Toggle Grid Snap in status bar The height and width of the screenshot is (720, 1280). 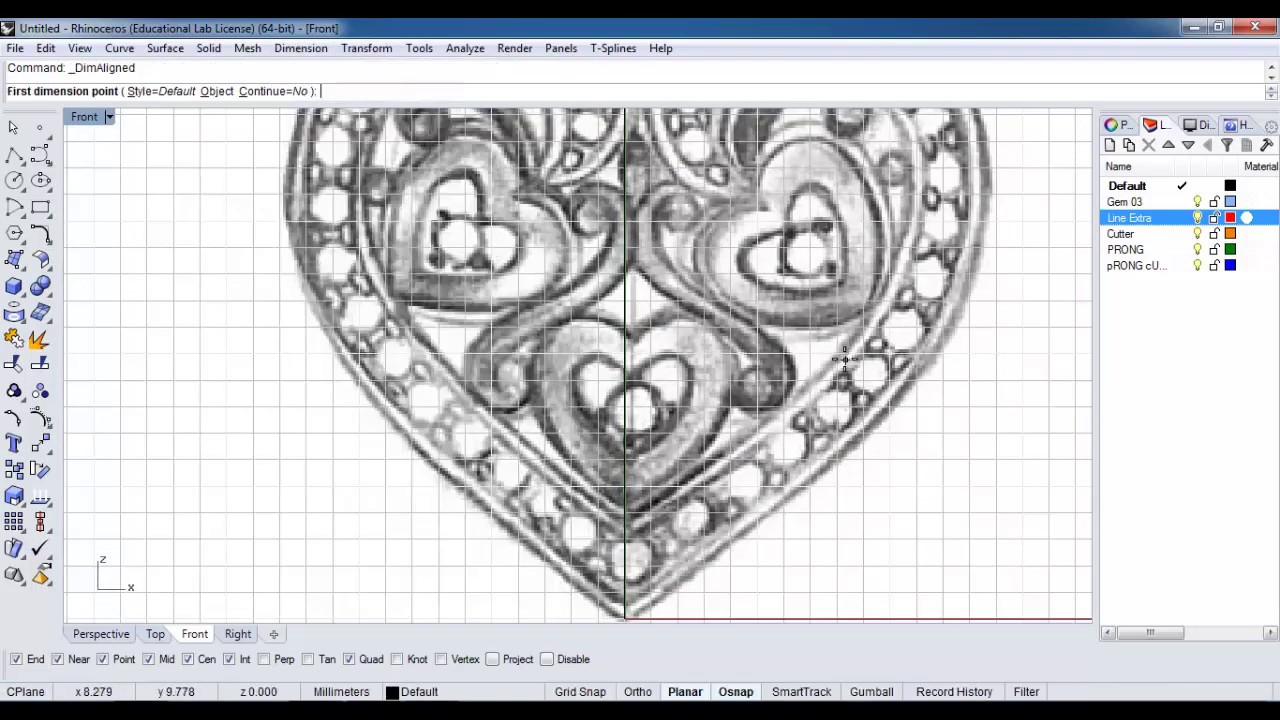580,692
